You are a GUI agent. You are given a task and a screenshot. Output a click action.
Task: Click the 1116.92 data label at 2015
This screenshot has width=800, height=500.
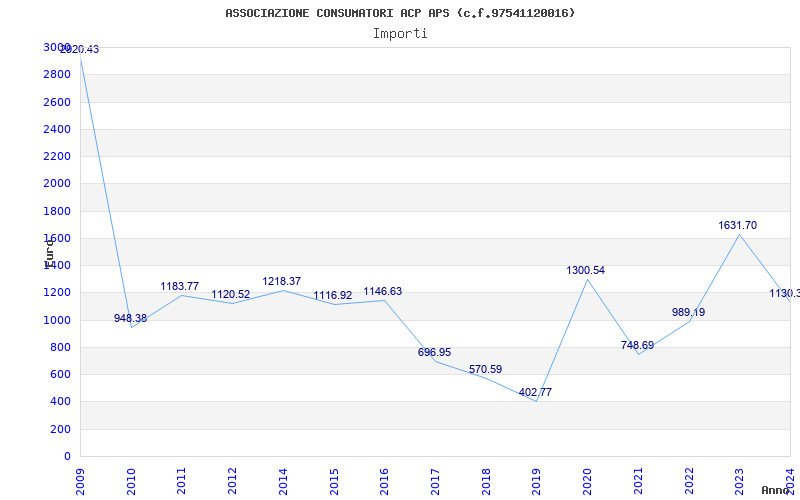[x=332, y=295]
